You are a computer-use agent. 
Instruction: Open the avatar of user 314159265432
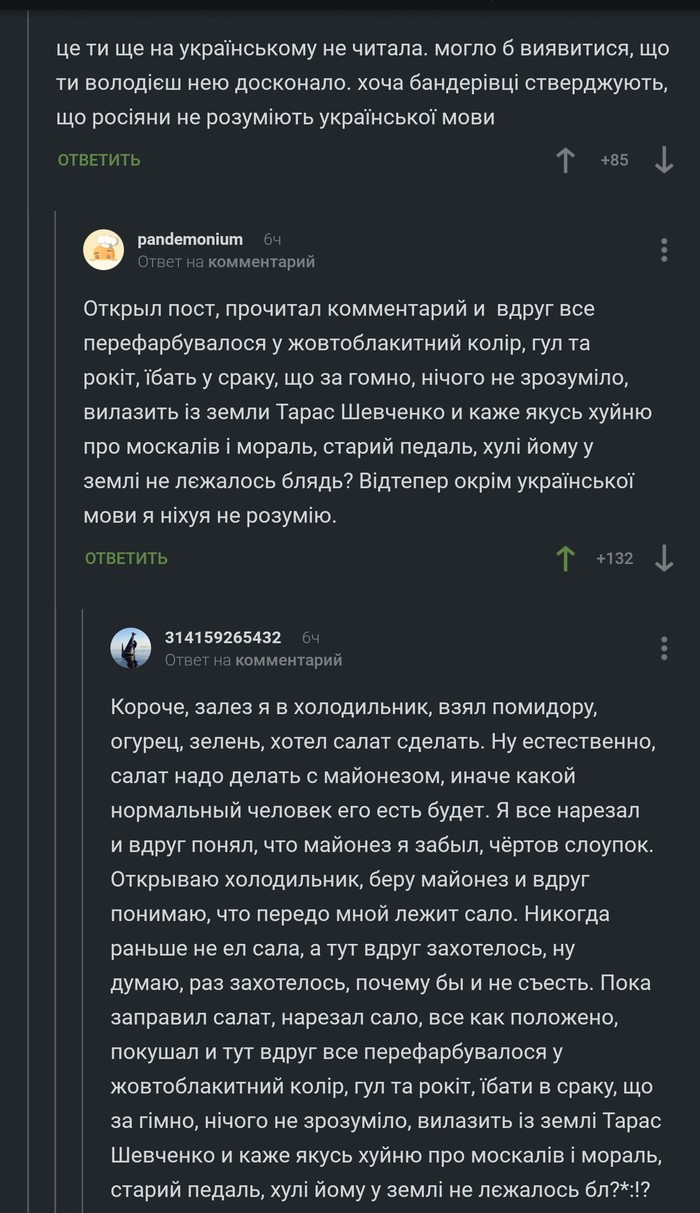pyautogui.click(x=130, y=644)
